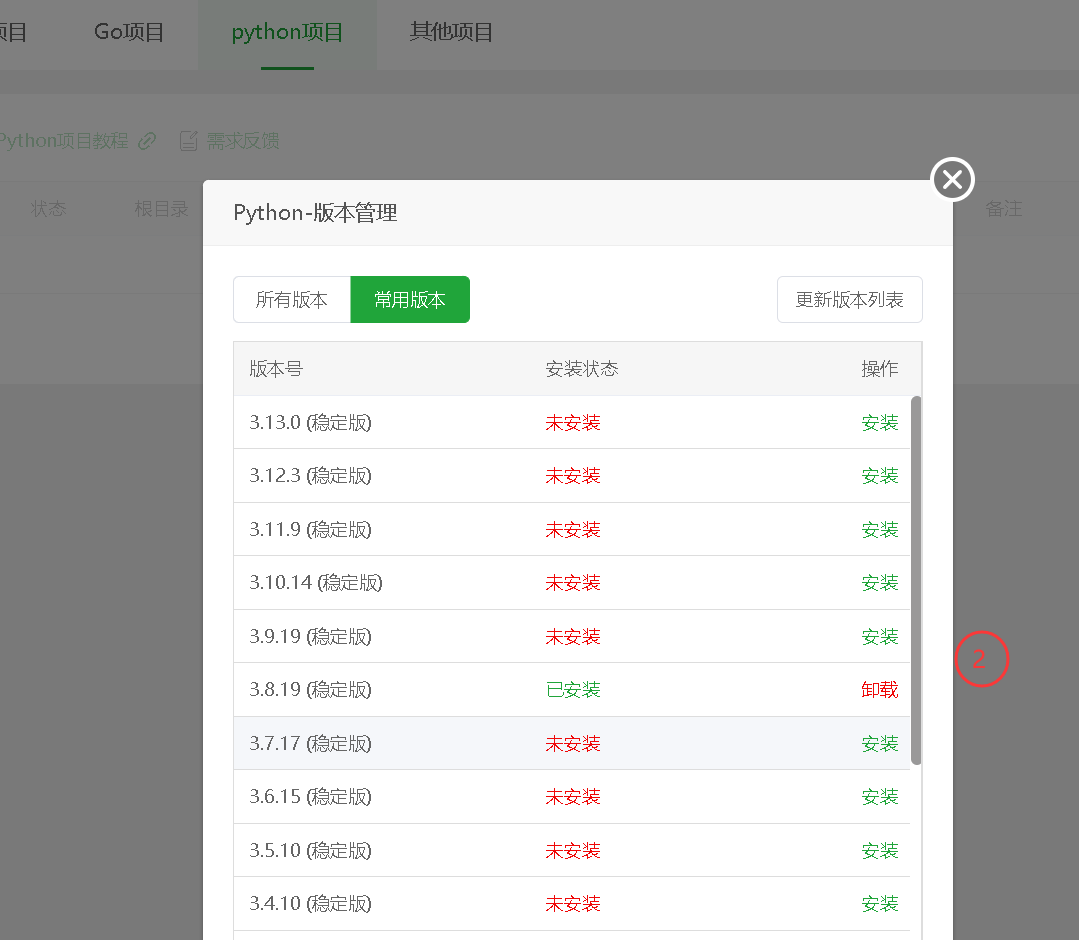Select the 3.6.15 (稳定版) version text
The width and height of the screenshot is (1079, 940).
coord(310,797)
